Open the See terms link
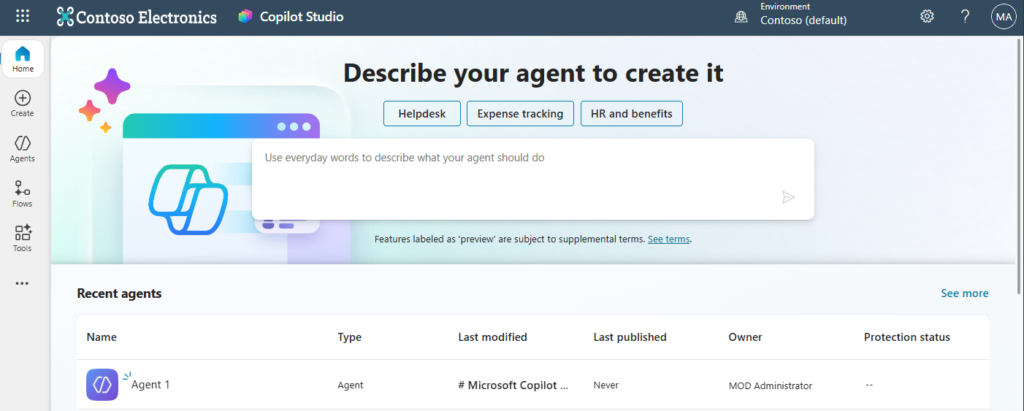The image size is (1024, 411). pyautogui.click(x=668, y=240)
